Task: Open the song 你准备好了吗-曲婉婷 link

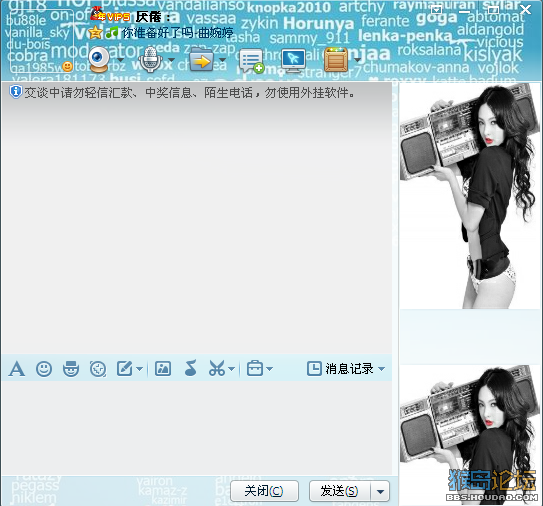Action: click(x=177, y=33)
